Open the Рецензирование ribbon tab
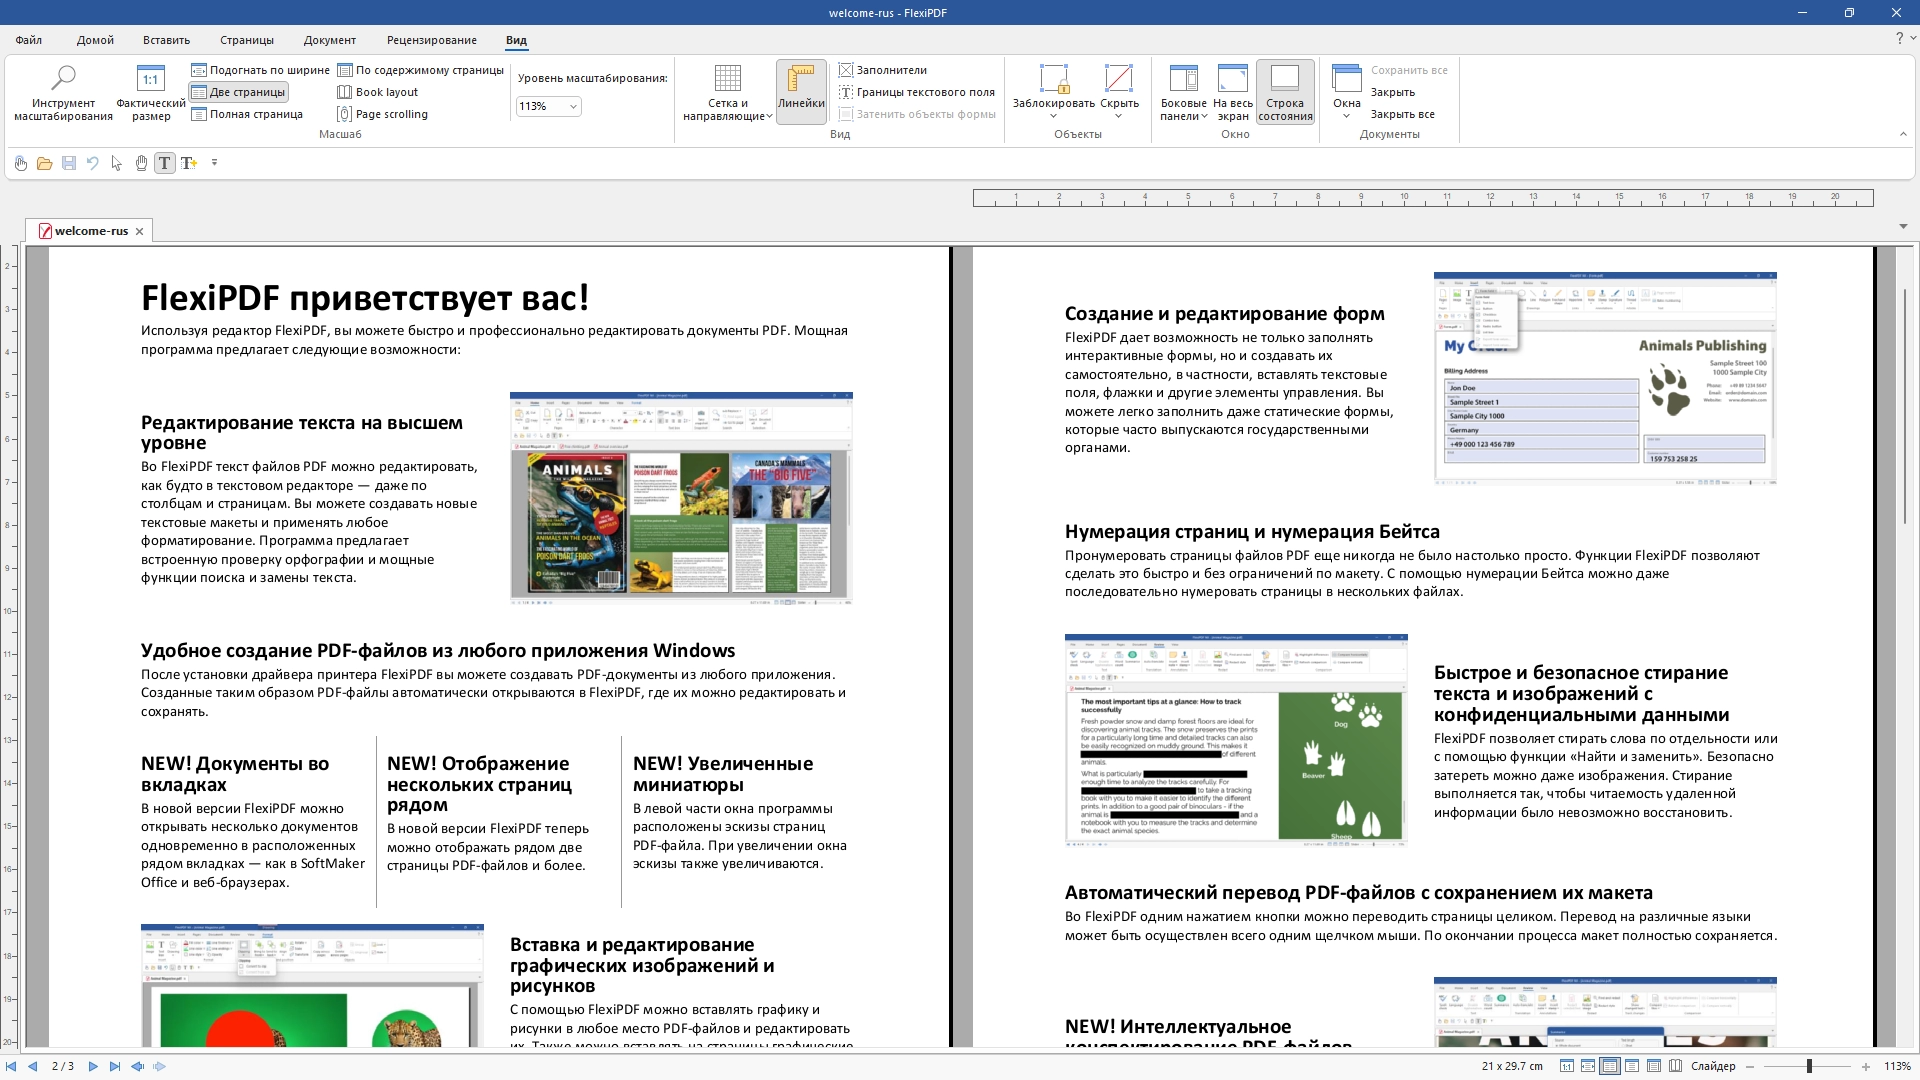The width and height of the screenshot is (1920, 1080). [431, 40]
